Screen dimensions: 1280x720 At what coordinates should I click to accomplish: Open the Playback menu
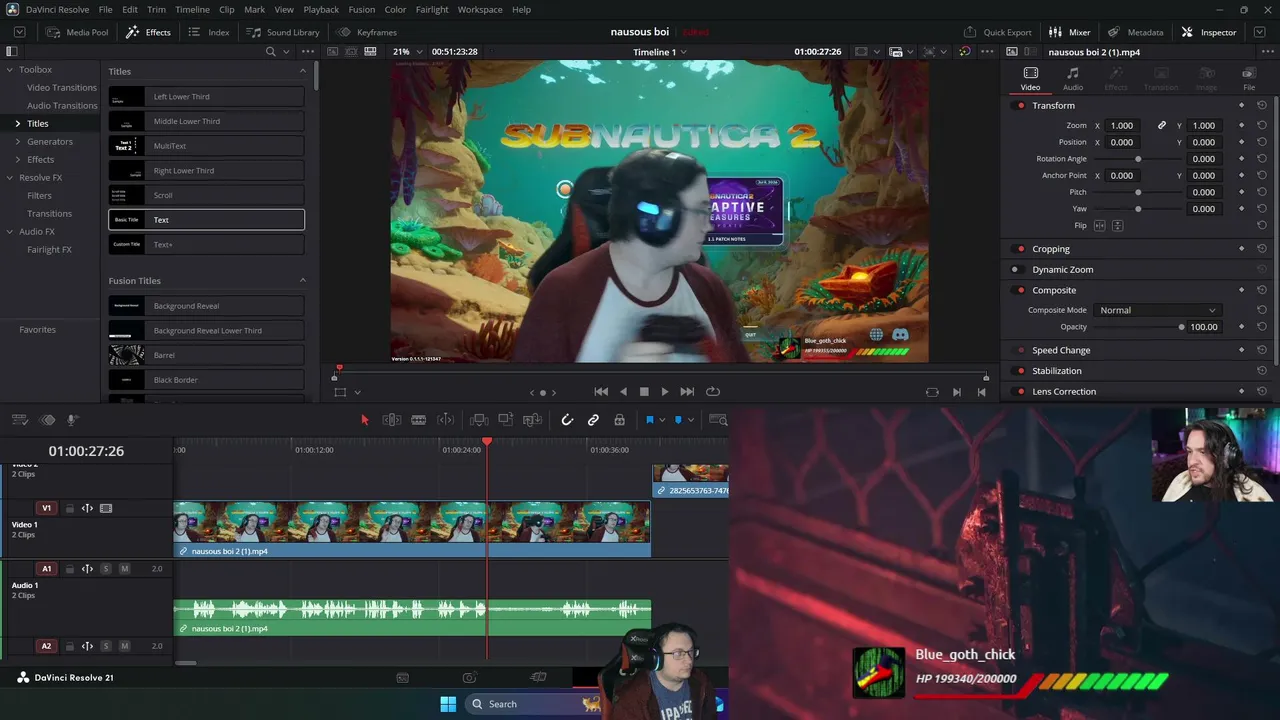pyautogui.click(x=321, y=10)
